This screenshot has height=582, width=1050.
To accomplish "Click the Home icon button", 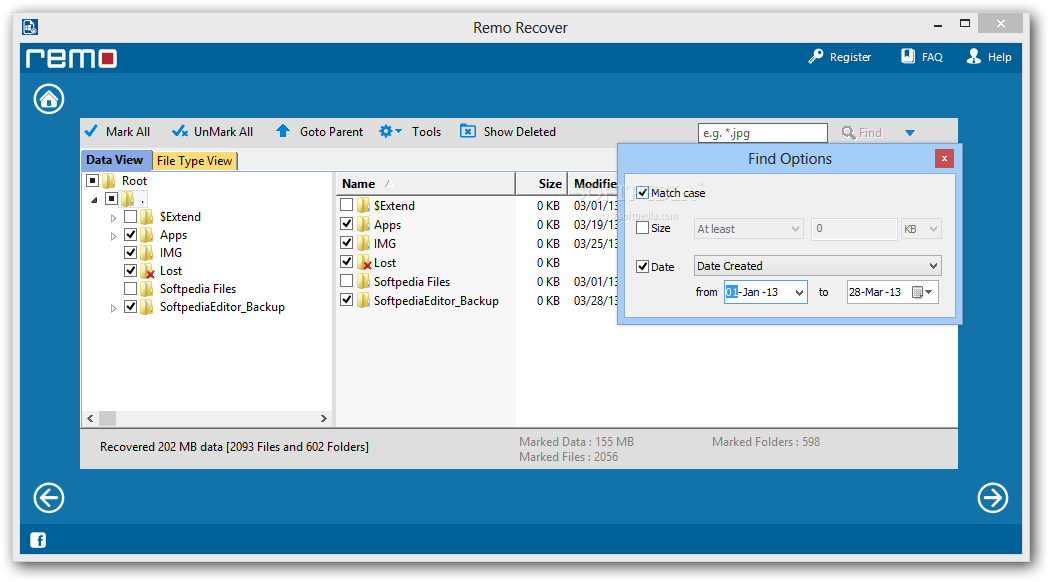I will pos(49,99).
